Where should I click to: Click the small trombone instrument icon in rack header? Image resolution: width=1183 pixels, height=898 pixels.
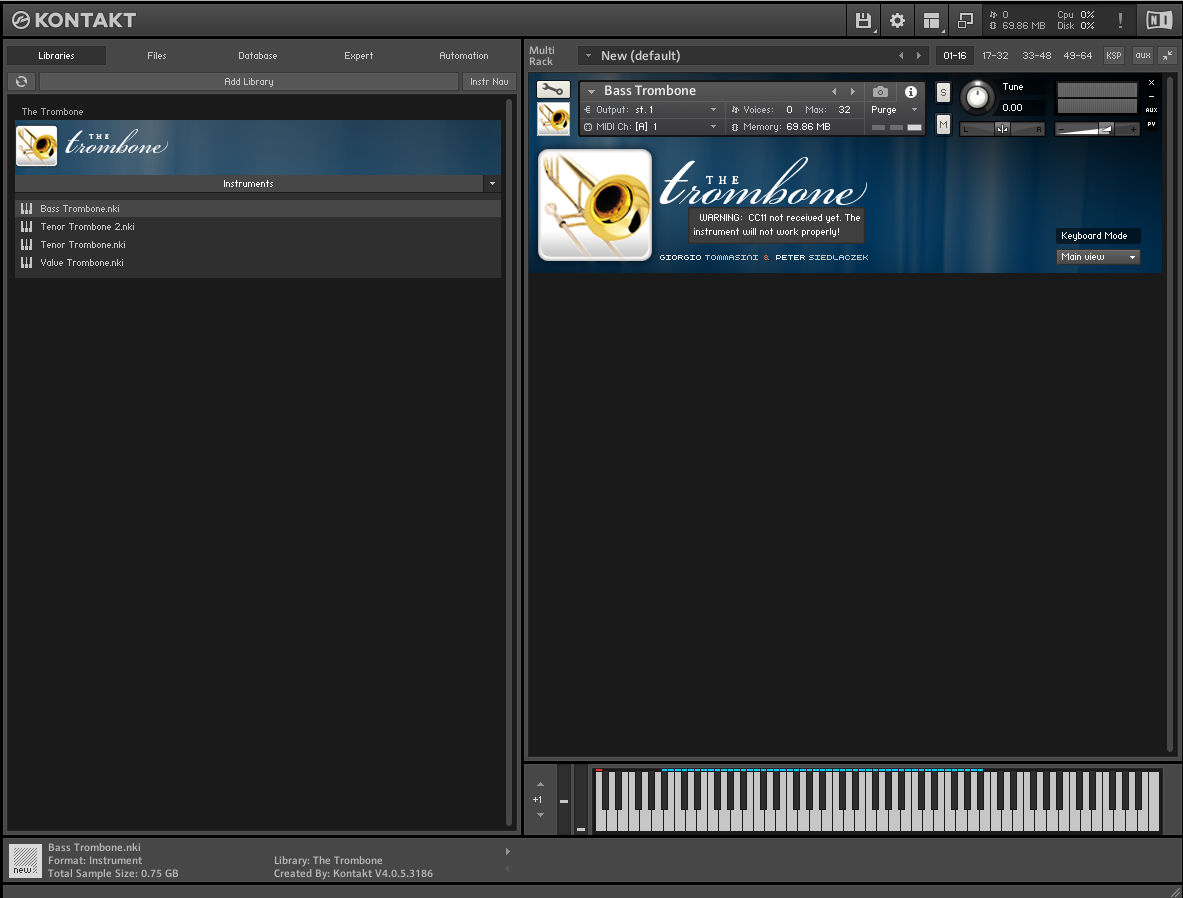click(x=554, y=118)
